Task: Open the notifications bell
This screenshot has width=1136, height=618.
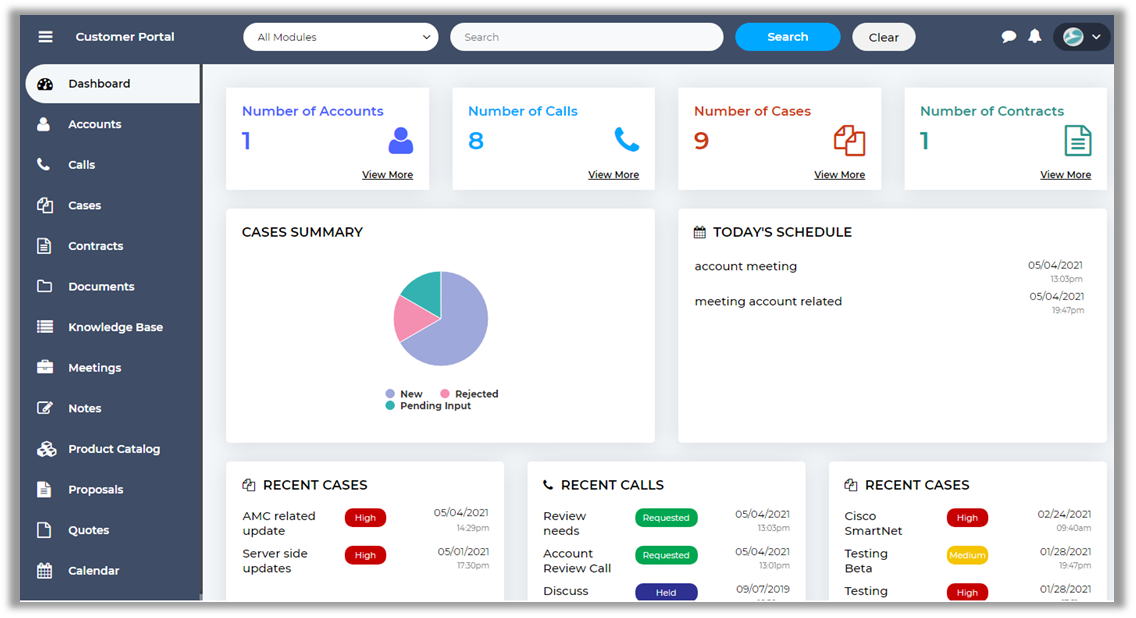Action: click(x=1035, y=37)
